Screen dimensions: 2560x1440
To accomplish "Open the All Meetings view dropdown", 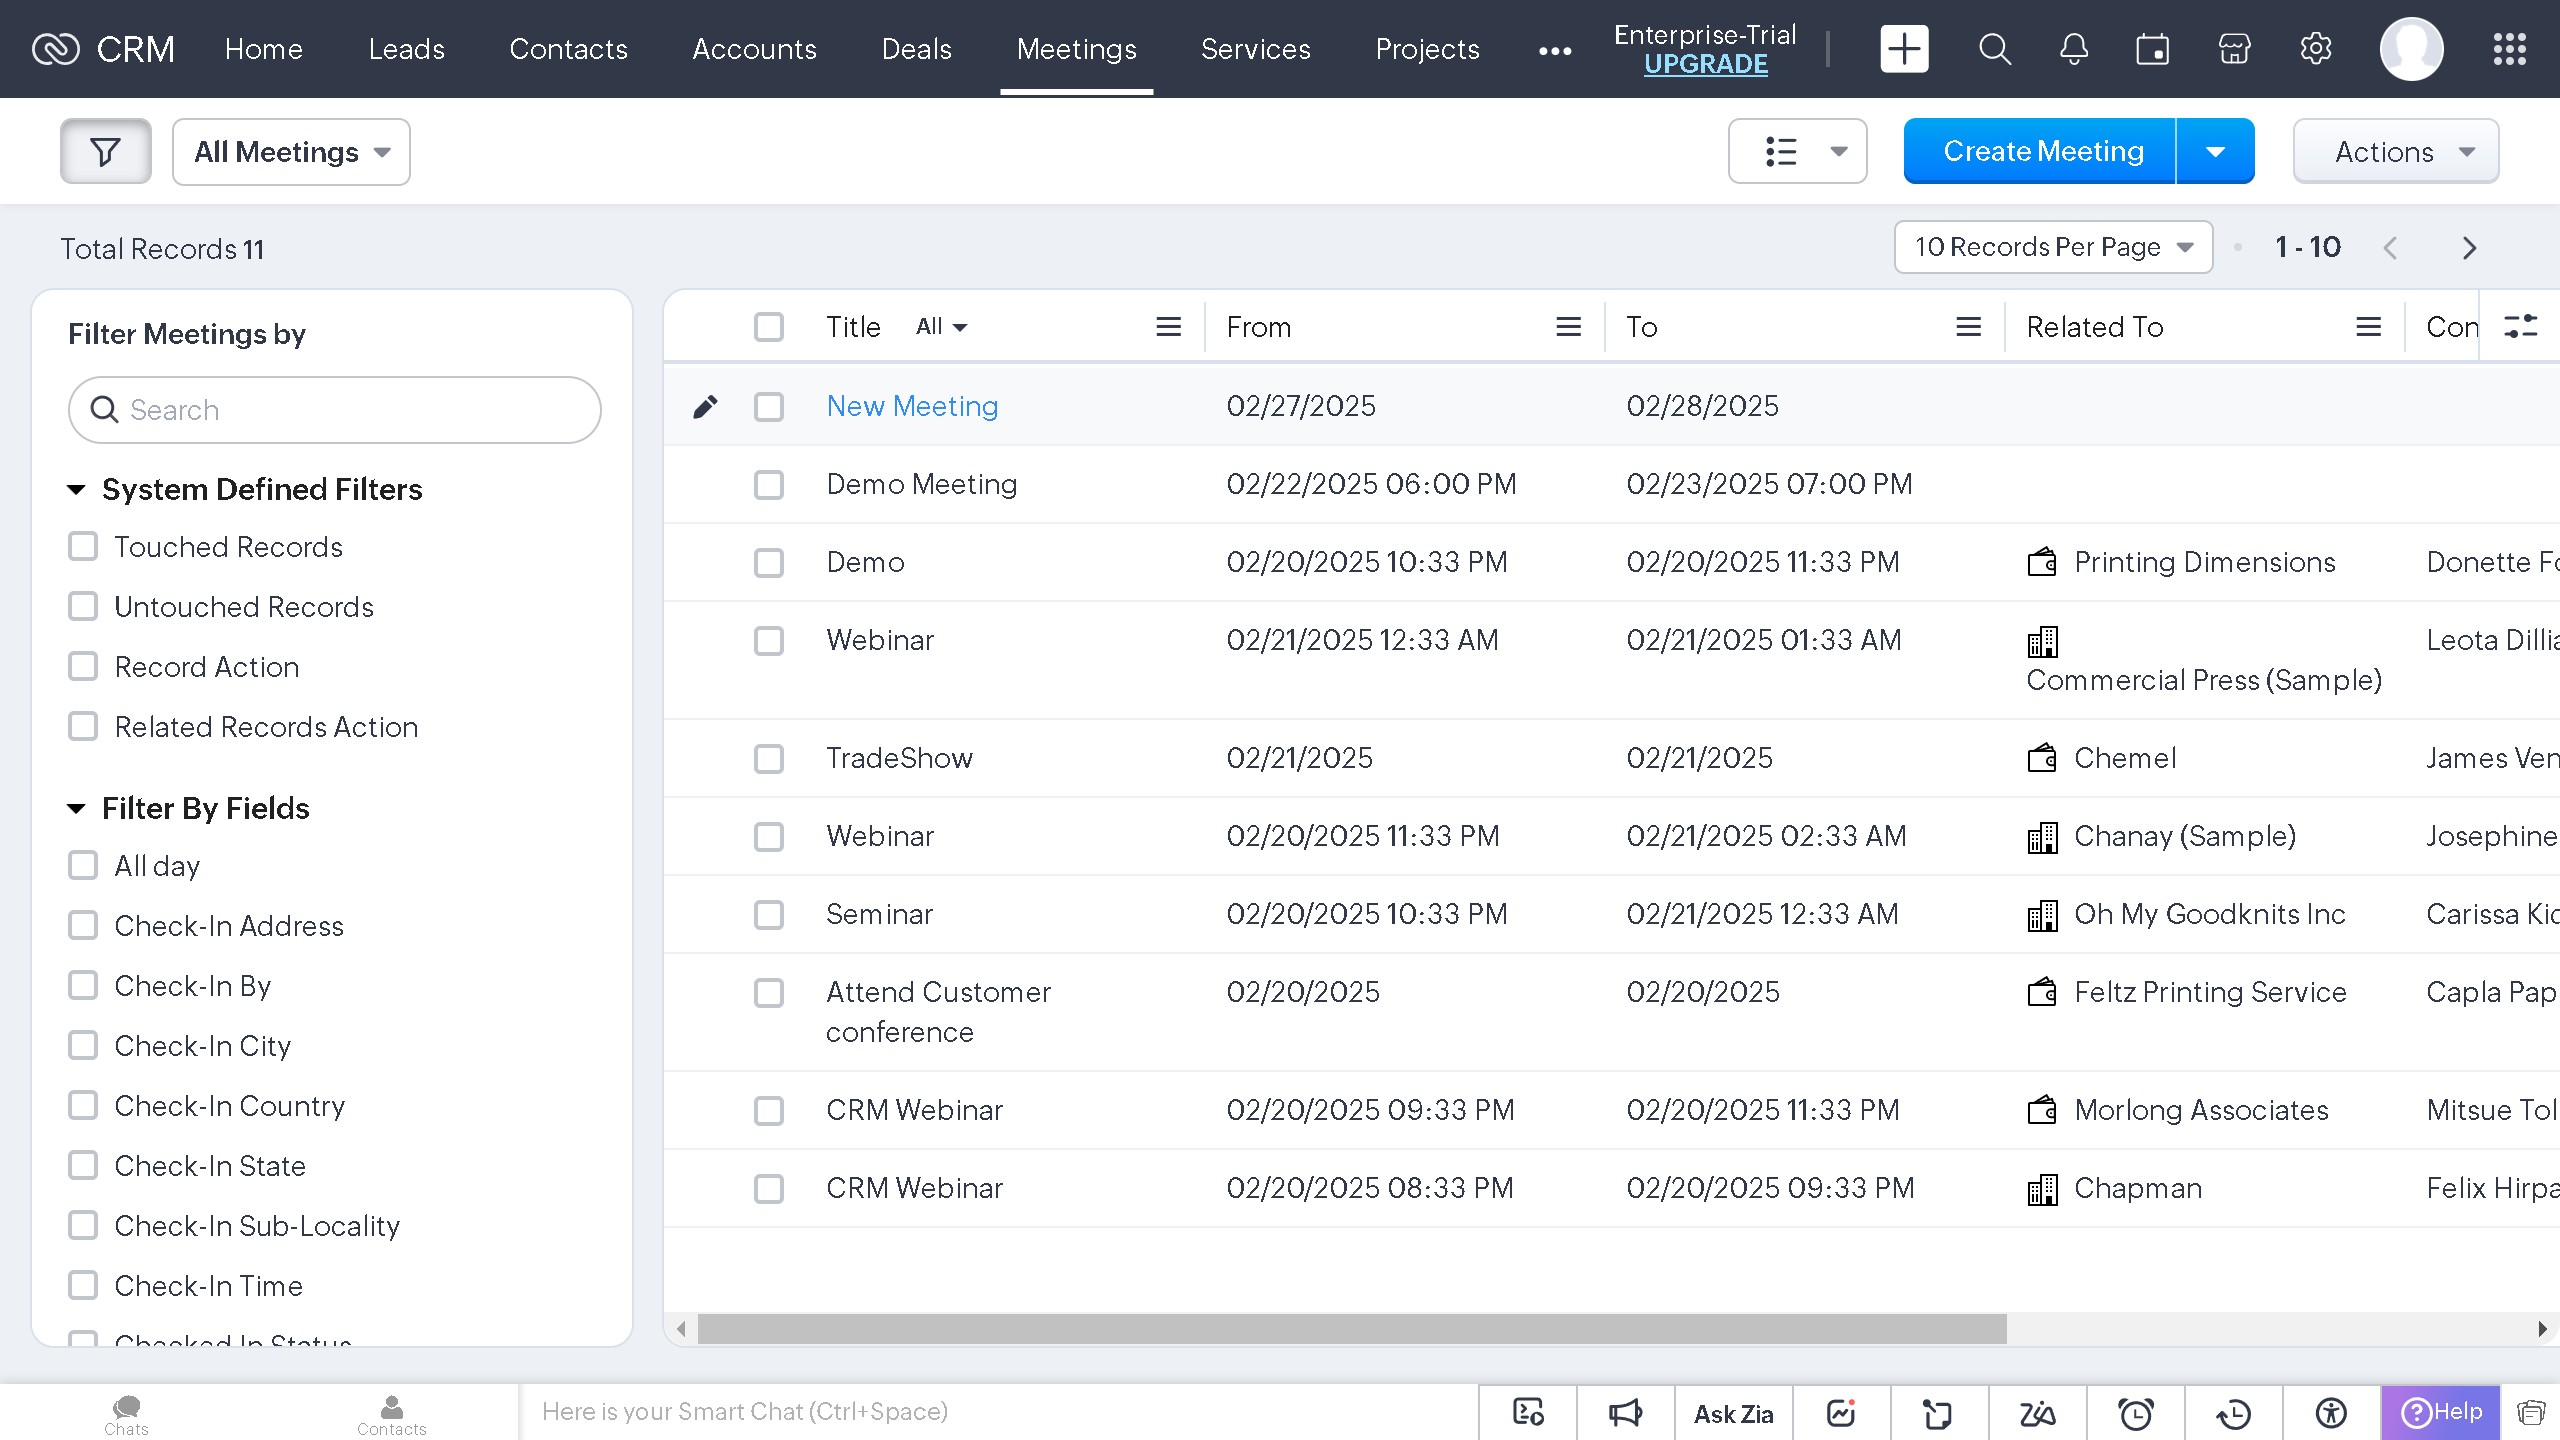I will (x=291, y=152).
